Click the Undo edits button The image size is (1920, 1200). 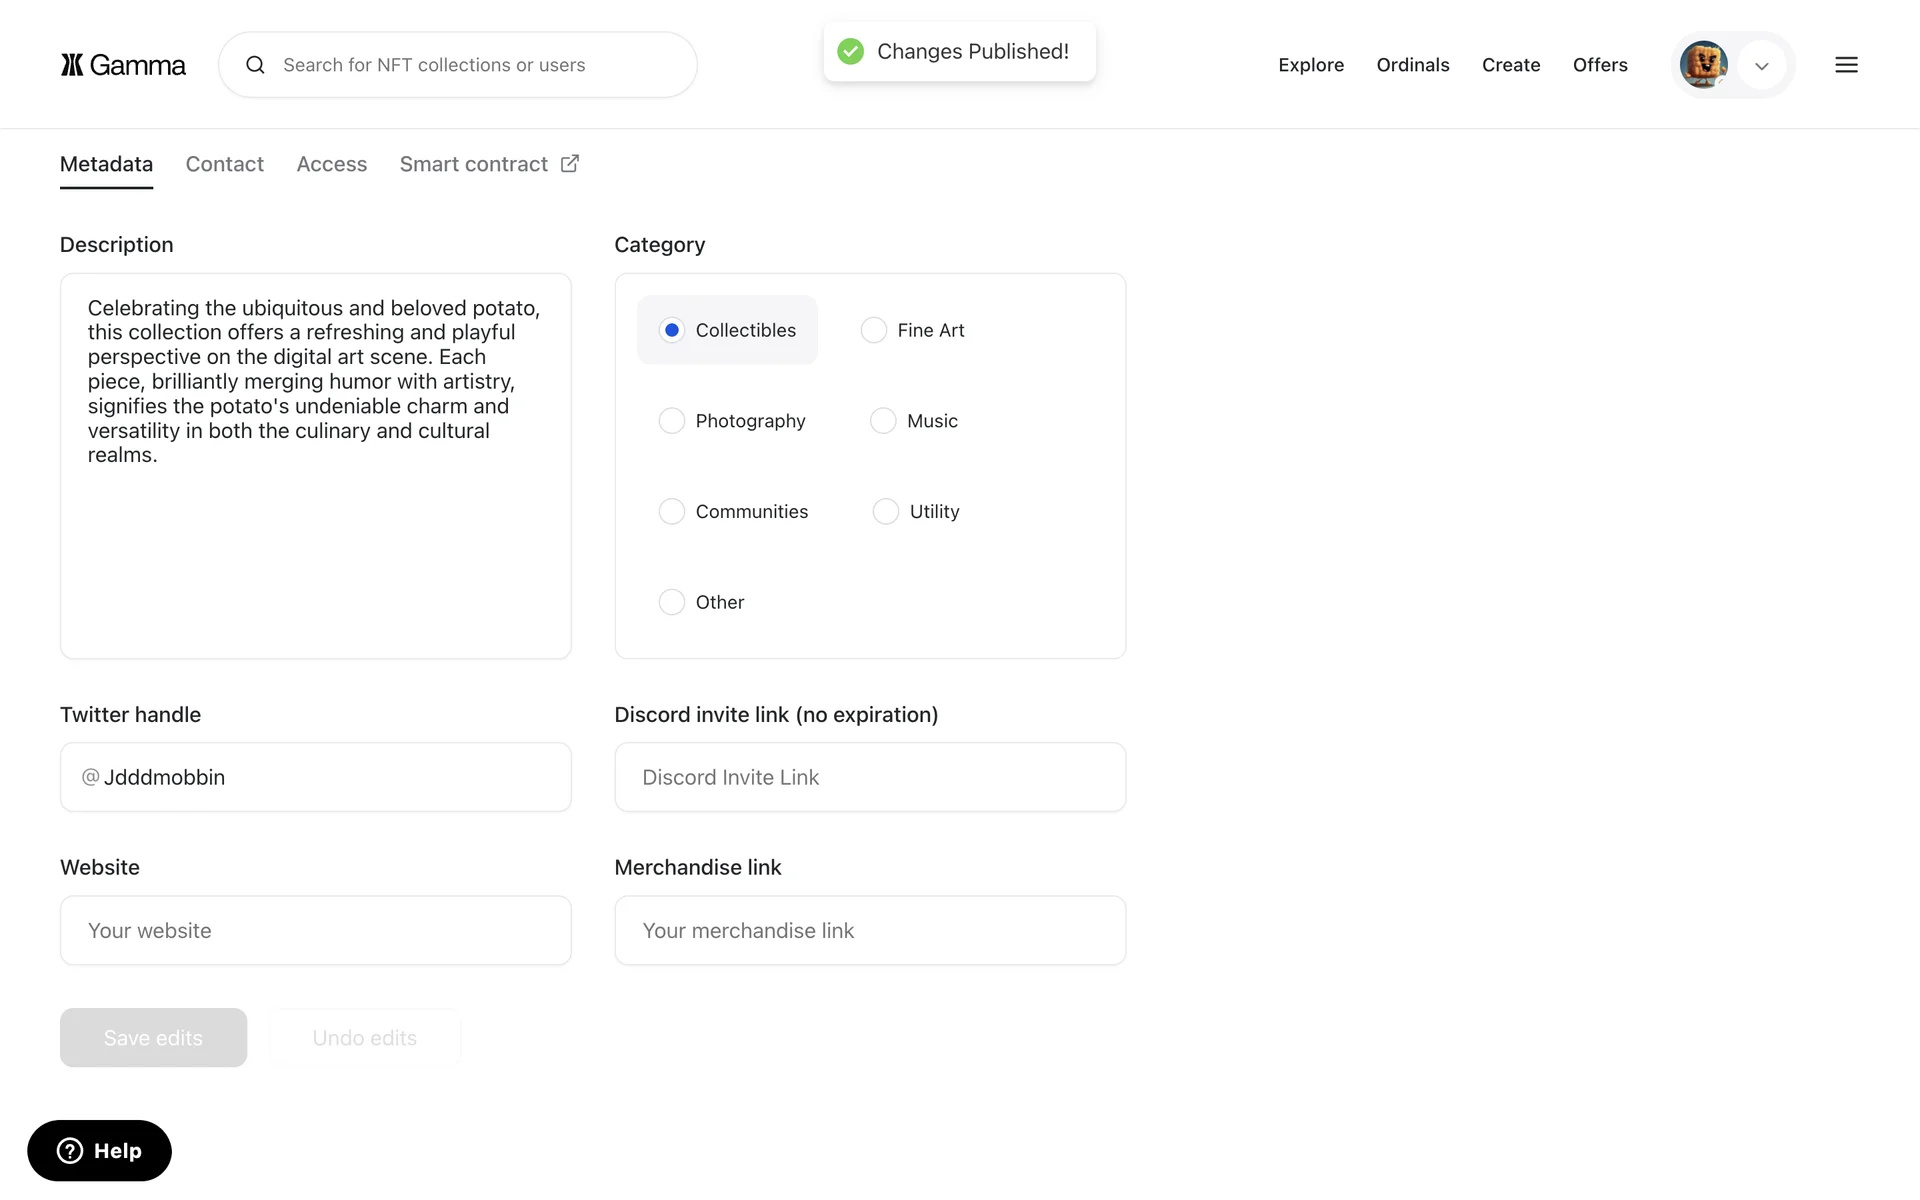pos(364,1037)
